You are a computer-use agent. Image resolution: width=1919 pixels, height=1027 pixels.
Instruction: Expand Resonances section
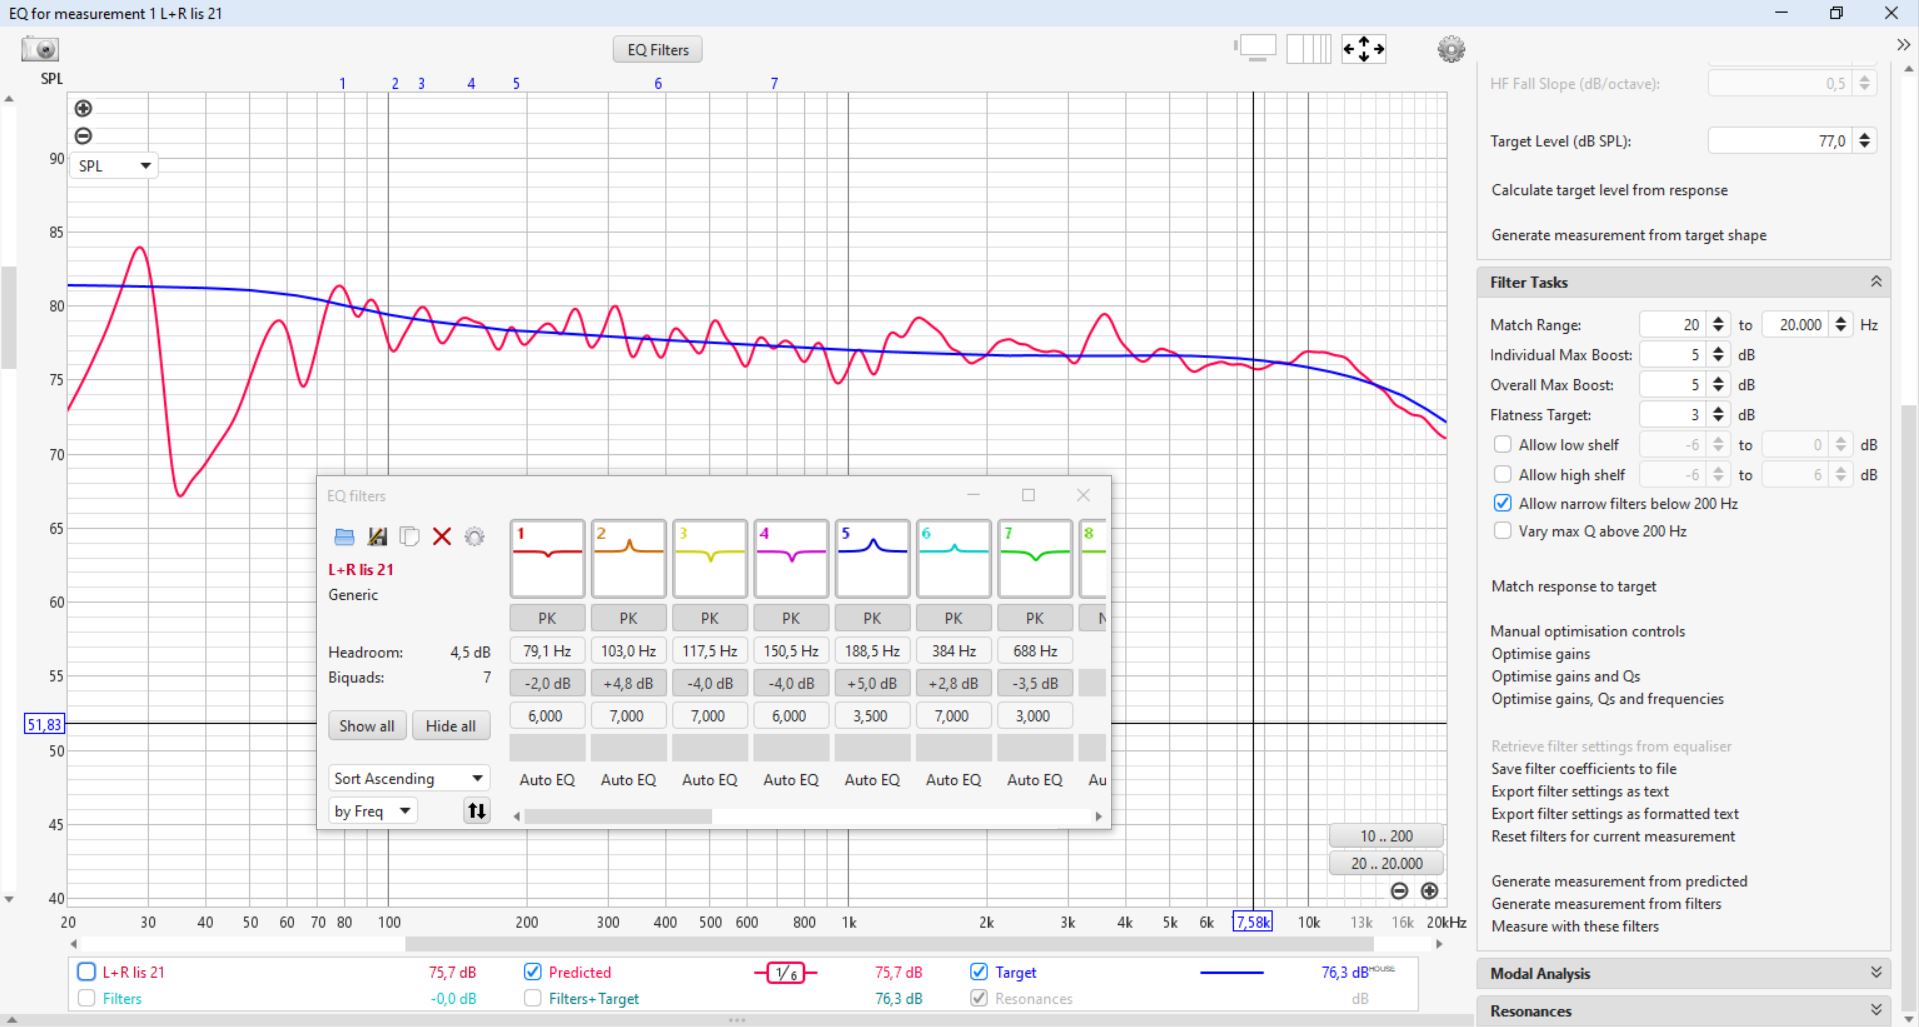point(1876,1011)
